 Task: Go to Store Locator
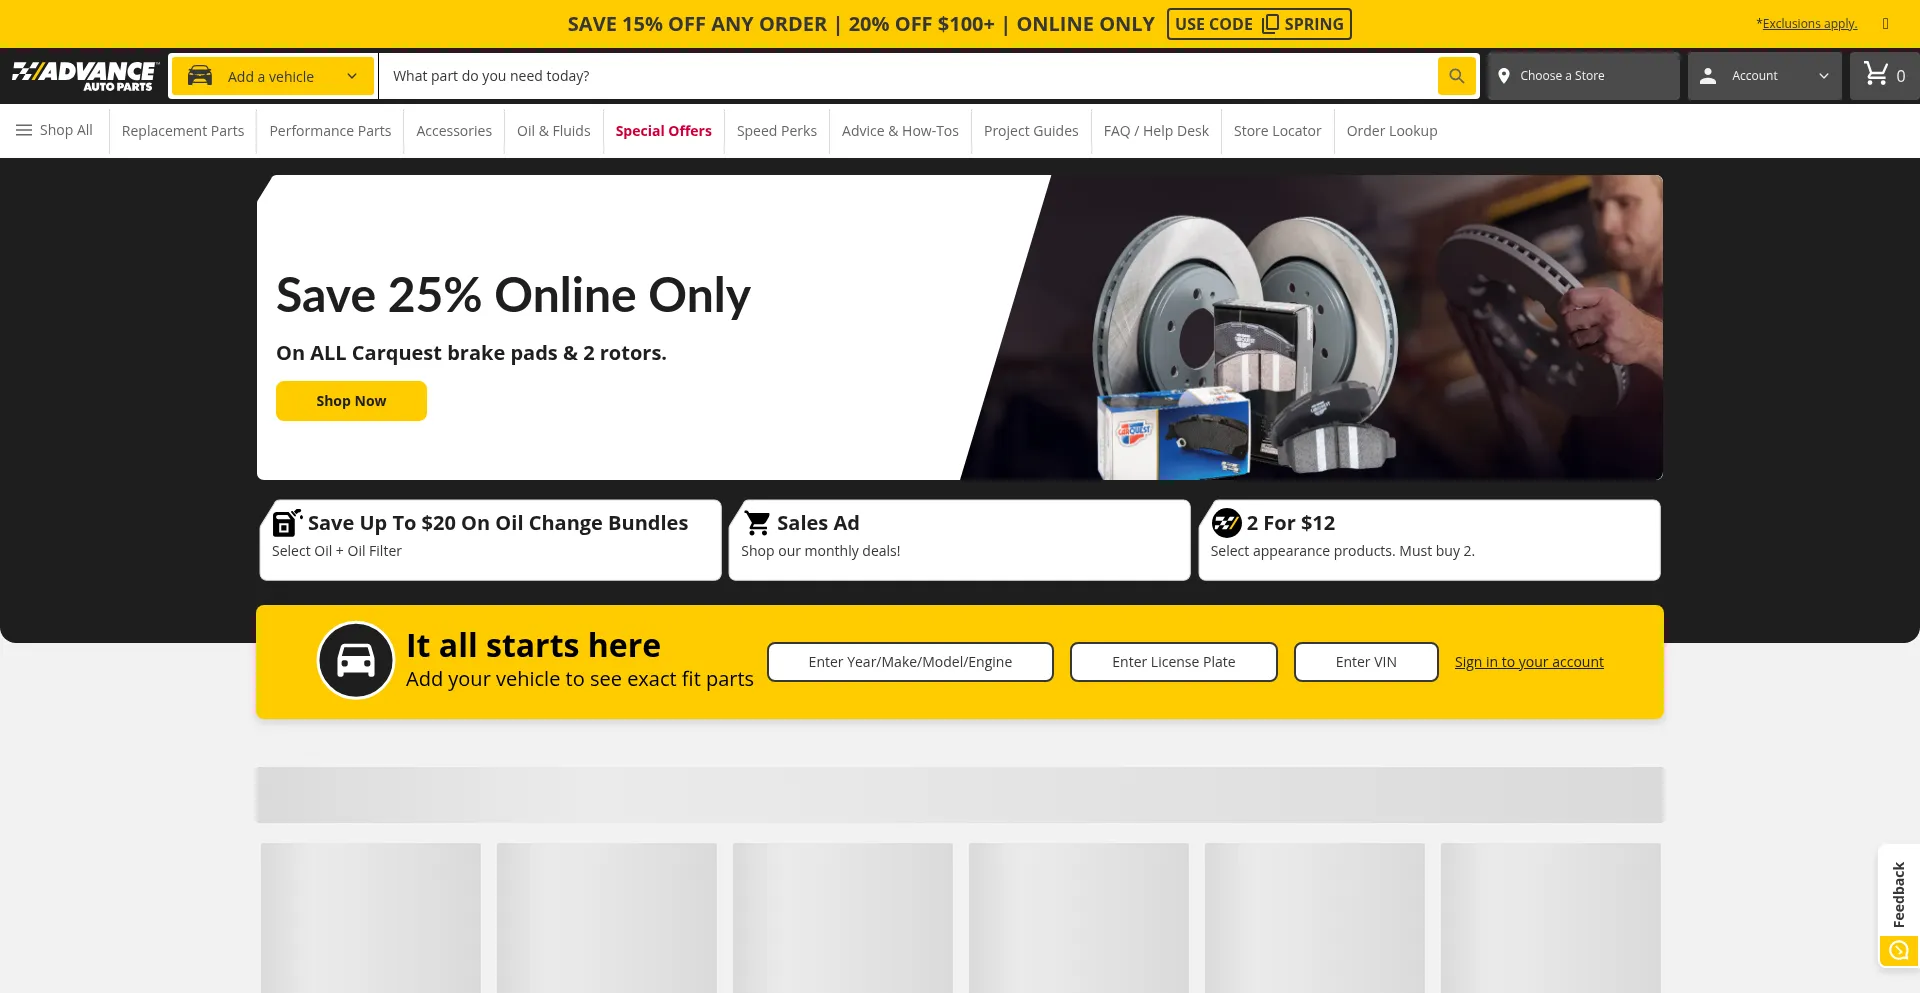1277,131
